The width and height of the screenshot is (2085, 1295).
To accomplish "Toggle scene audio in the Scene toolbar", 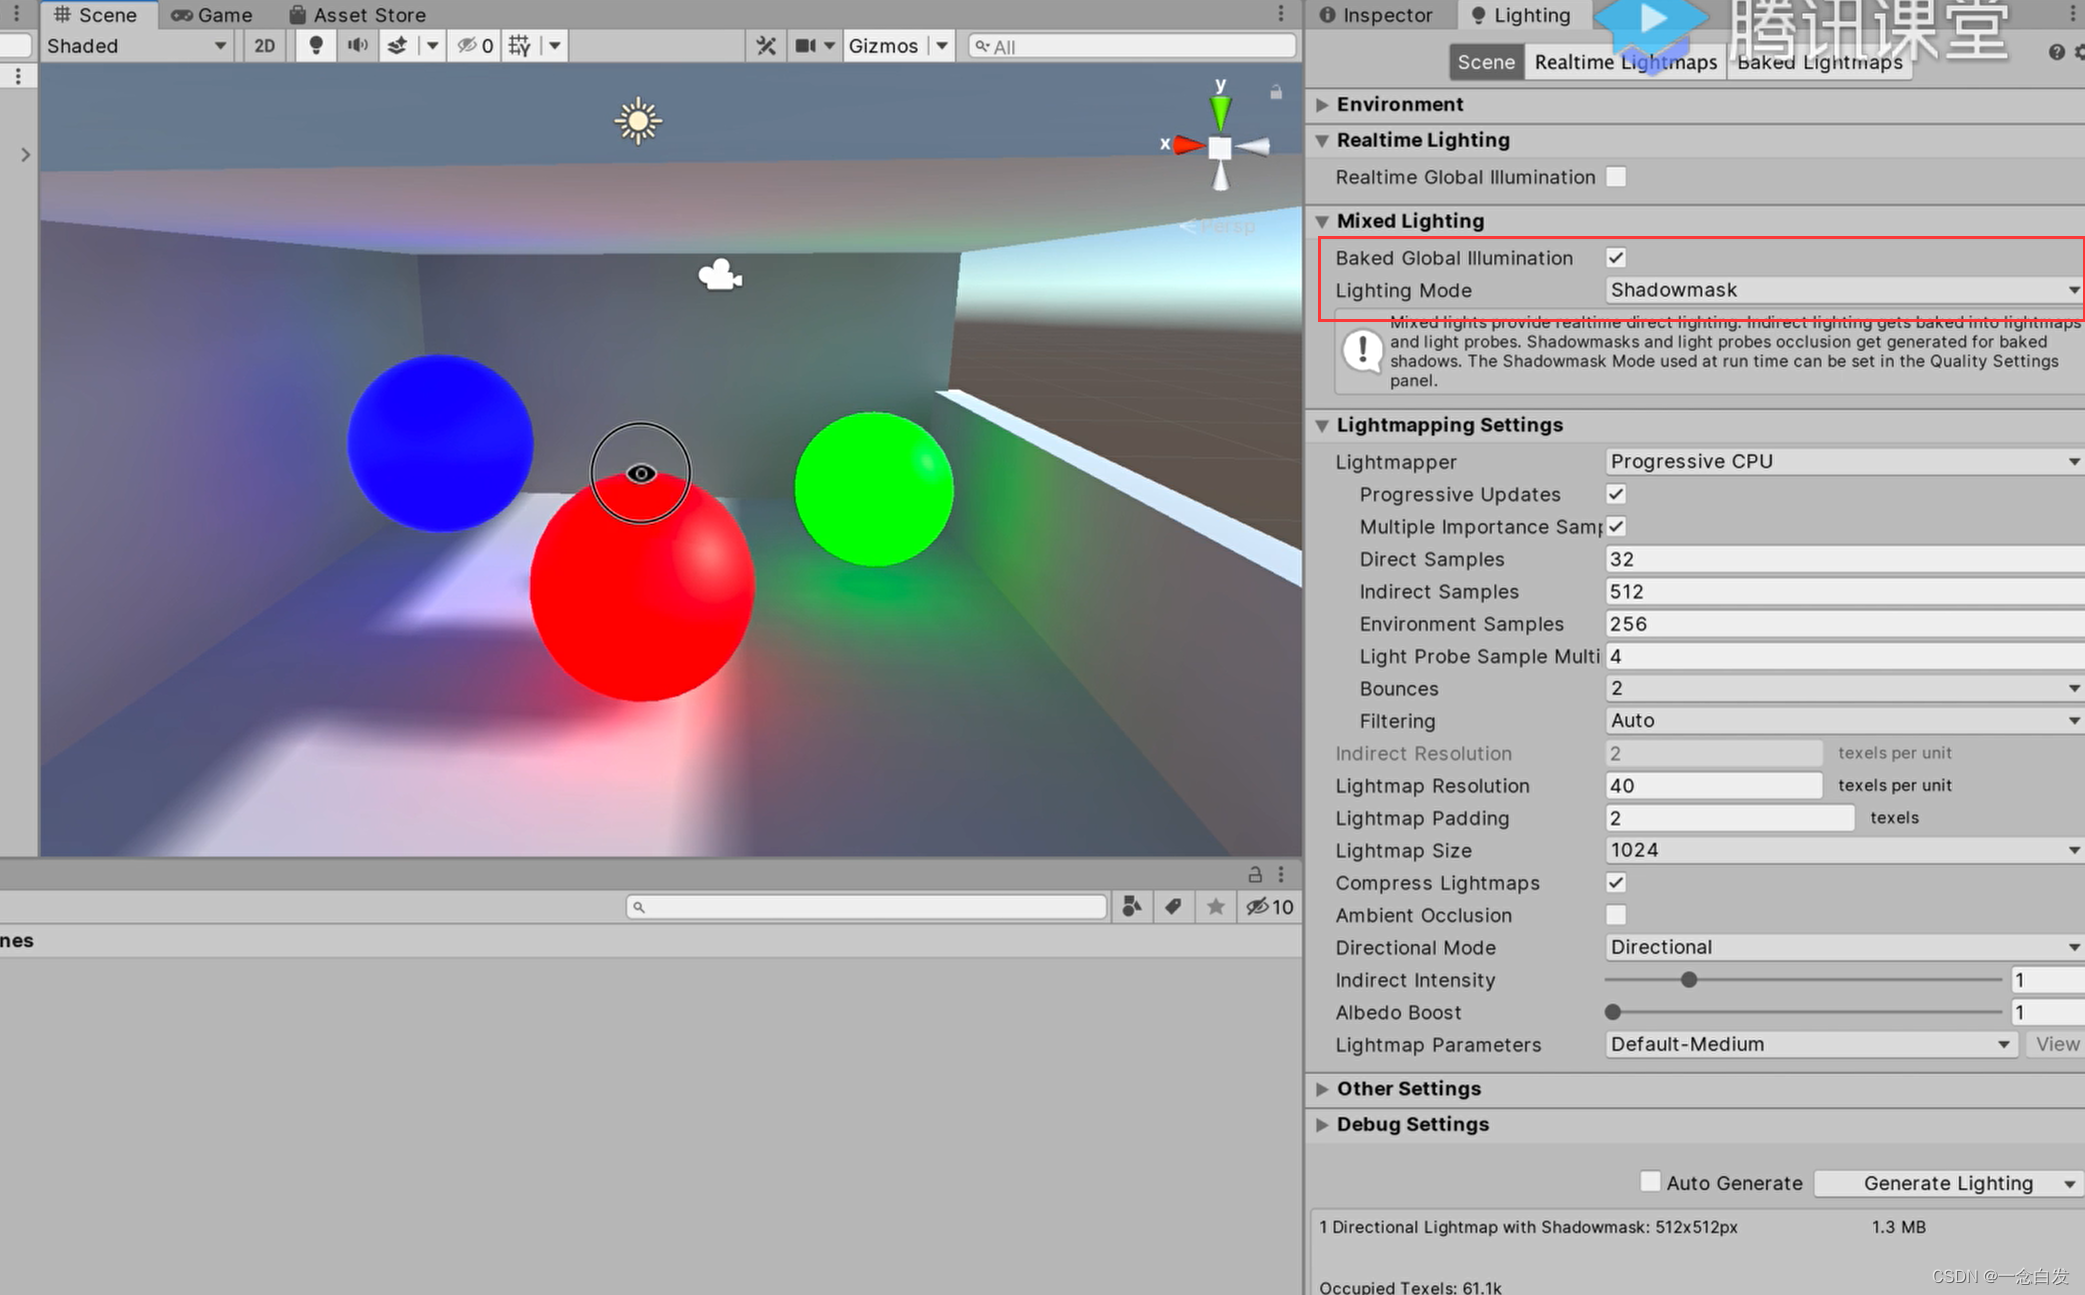I will click(357, 45).
